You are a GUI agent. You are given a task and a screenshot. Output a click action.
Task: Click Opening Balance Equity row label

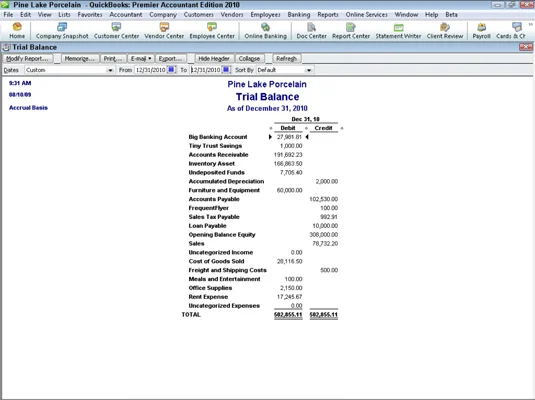point(222,234)
